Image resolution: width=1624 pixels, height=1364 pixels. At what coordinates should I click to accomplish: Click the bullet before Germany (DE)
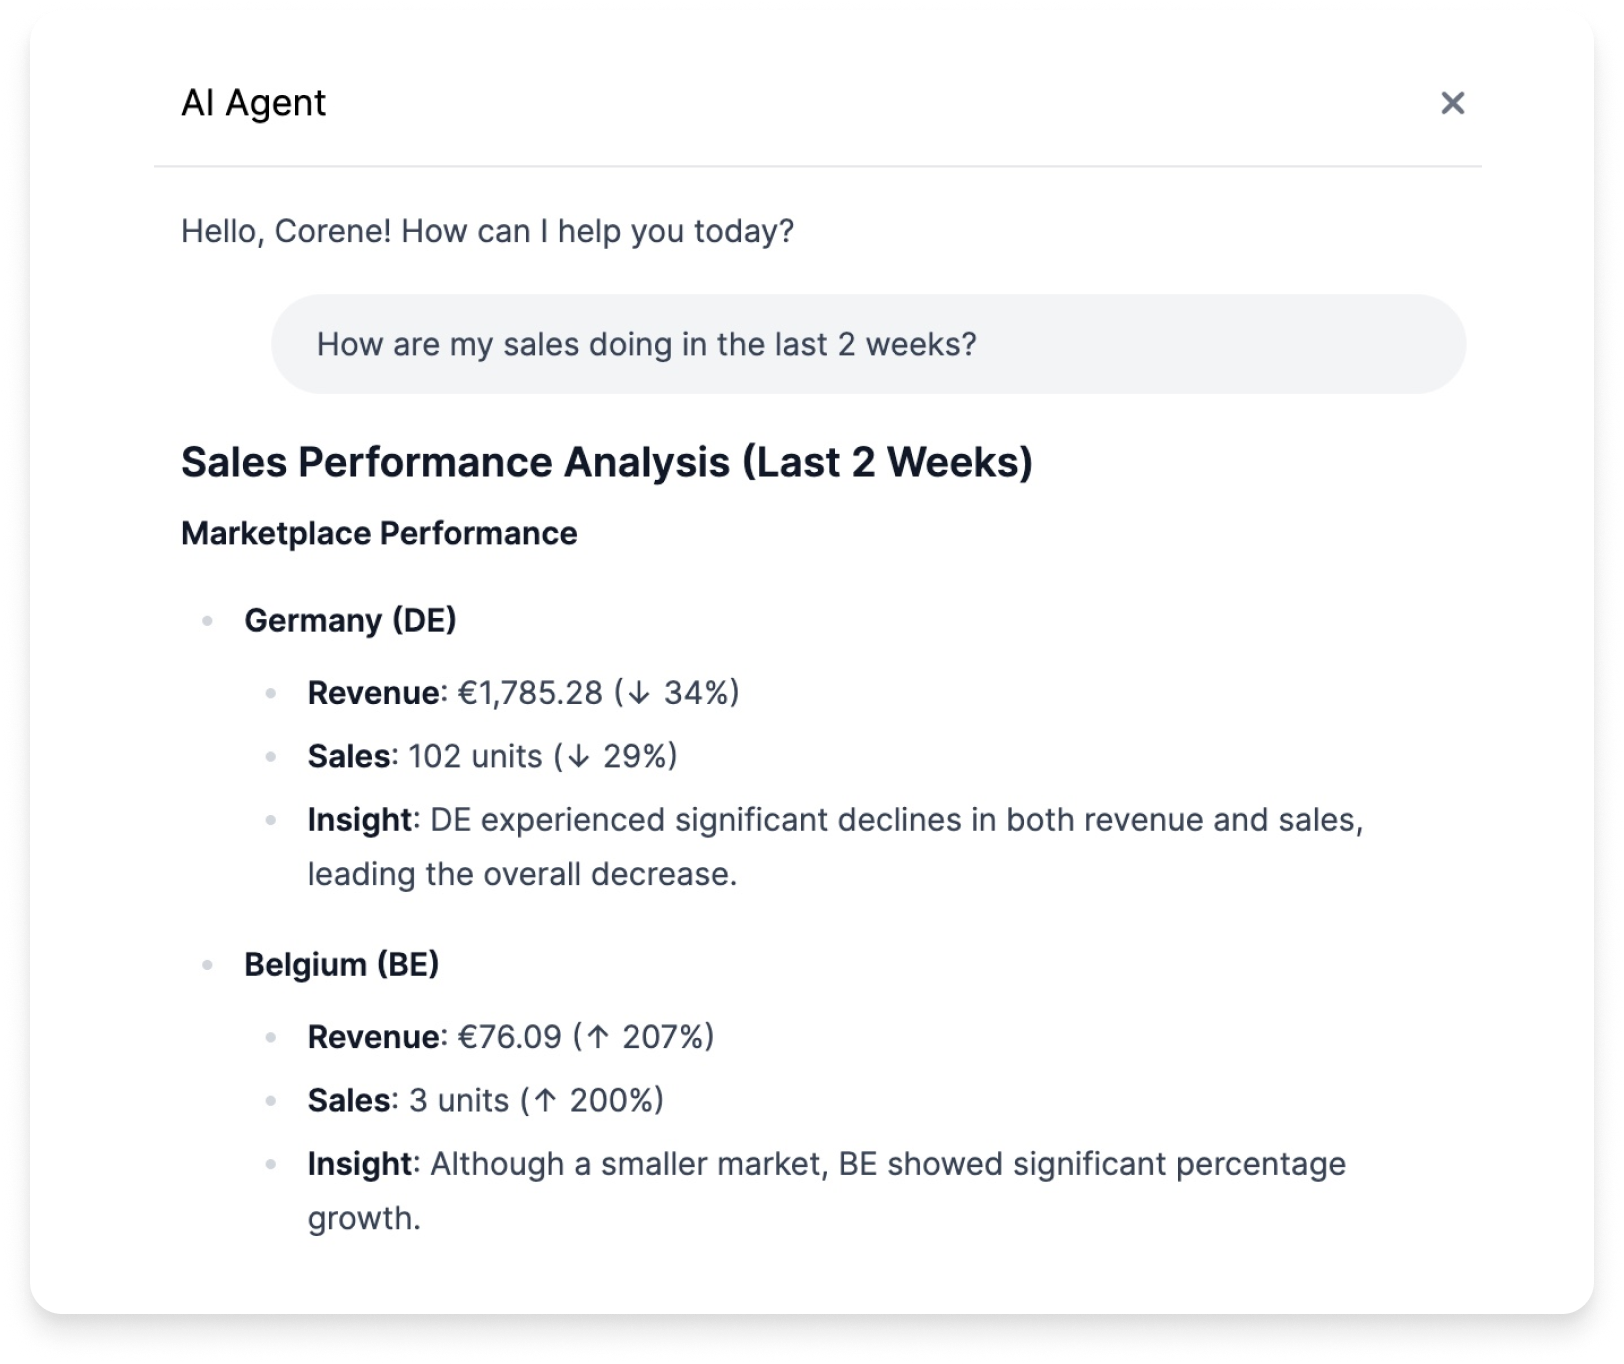[x=208, y=621]
